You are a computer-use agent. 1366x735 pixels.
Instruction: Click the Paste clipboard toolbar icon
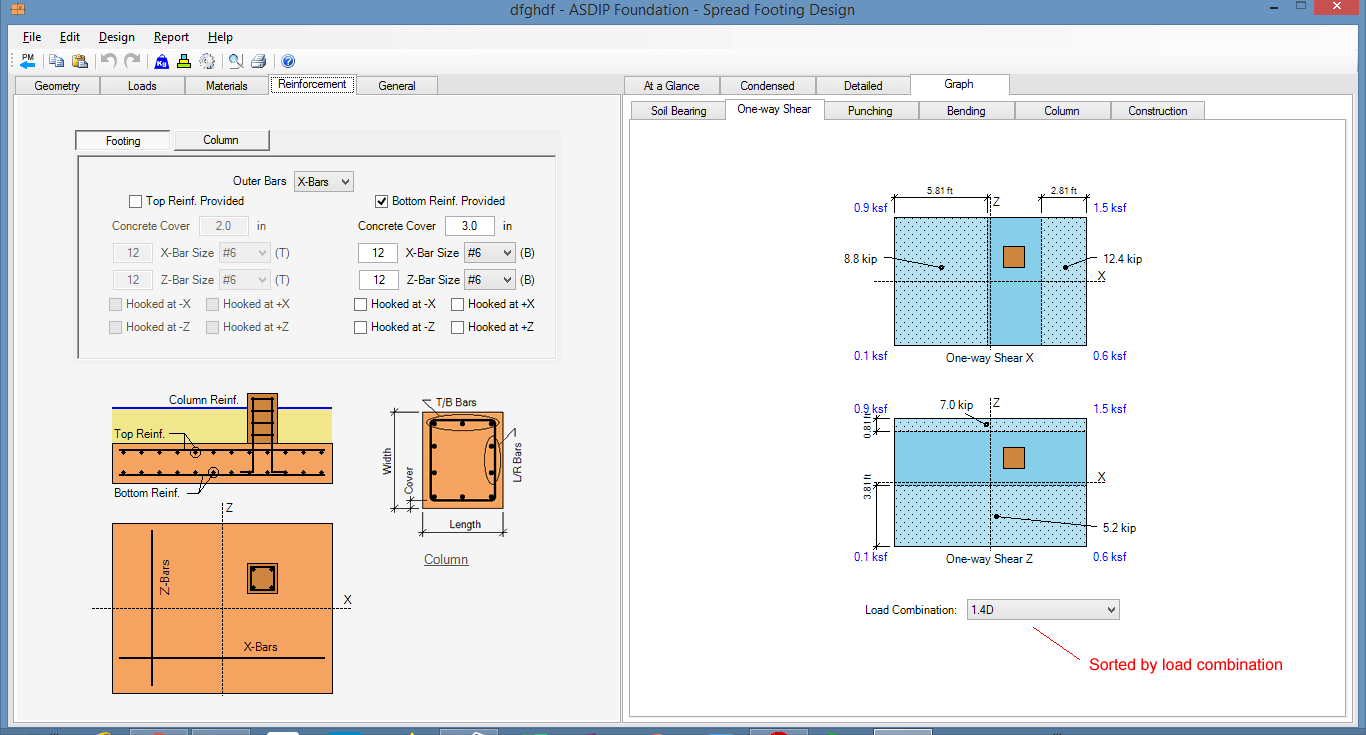pos(80,61)
